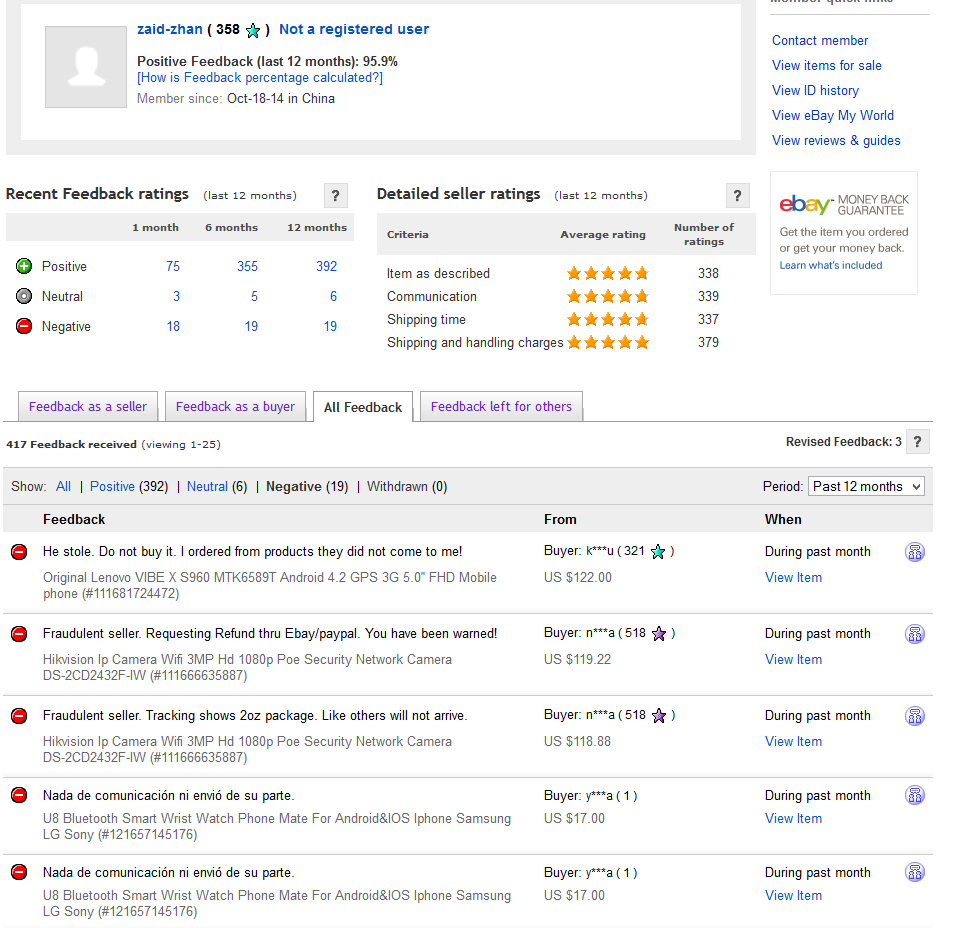975x928 pixels.
Task: Click View ID history link
Action: pyautogui.click(x=815, y=91)
